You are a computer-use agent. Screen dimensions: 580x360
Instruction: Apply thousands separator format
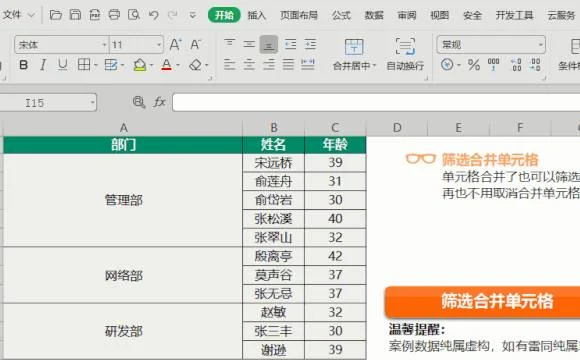coord(493,65)
